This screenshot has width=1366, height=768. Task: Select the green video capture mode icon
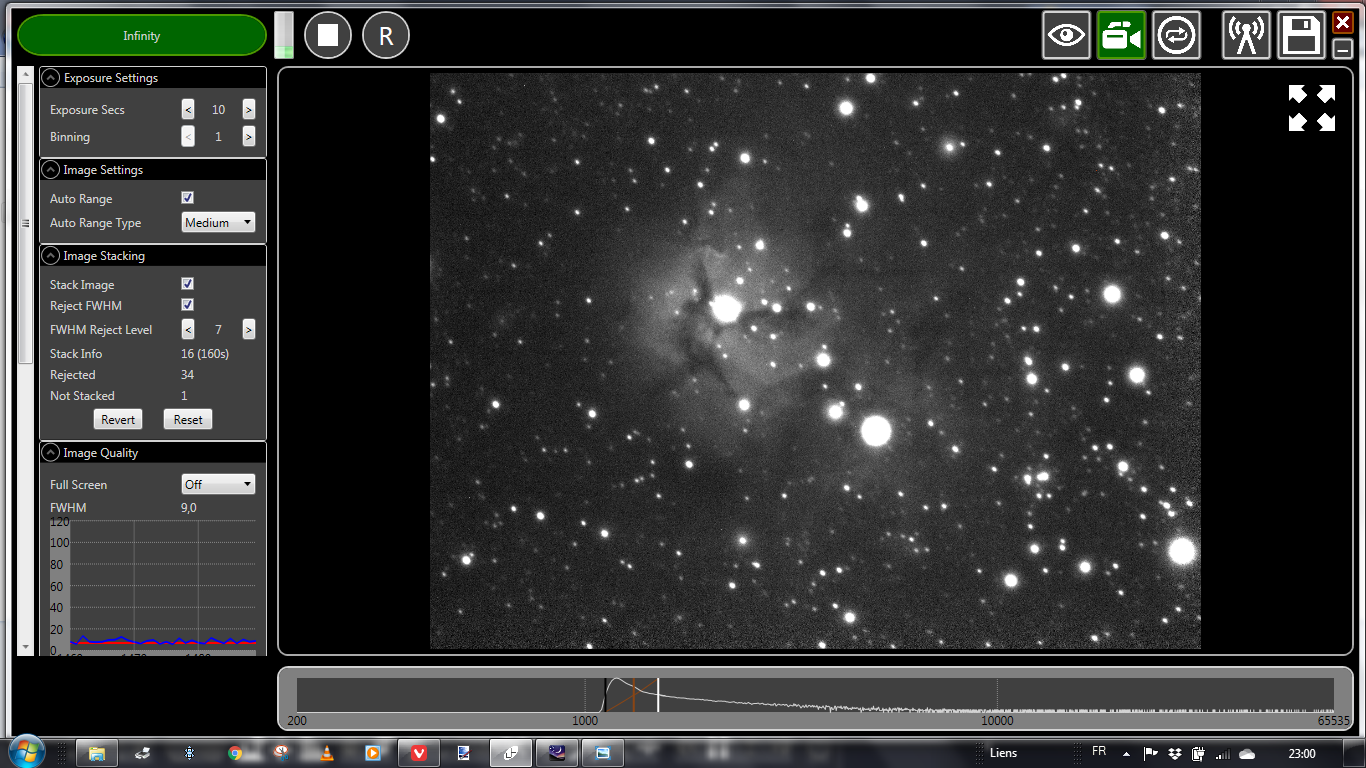click(x=1121, y=34)
